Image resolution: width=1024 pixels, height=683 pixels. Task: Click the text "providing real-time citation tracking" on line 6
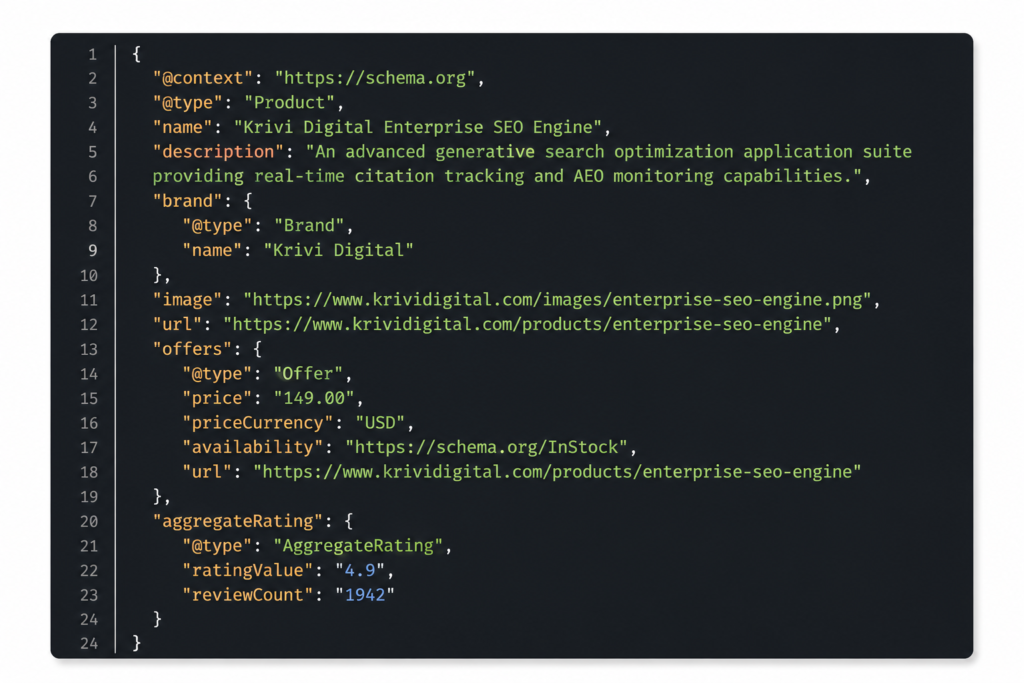(338, 176)
